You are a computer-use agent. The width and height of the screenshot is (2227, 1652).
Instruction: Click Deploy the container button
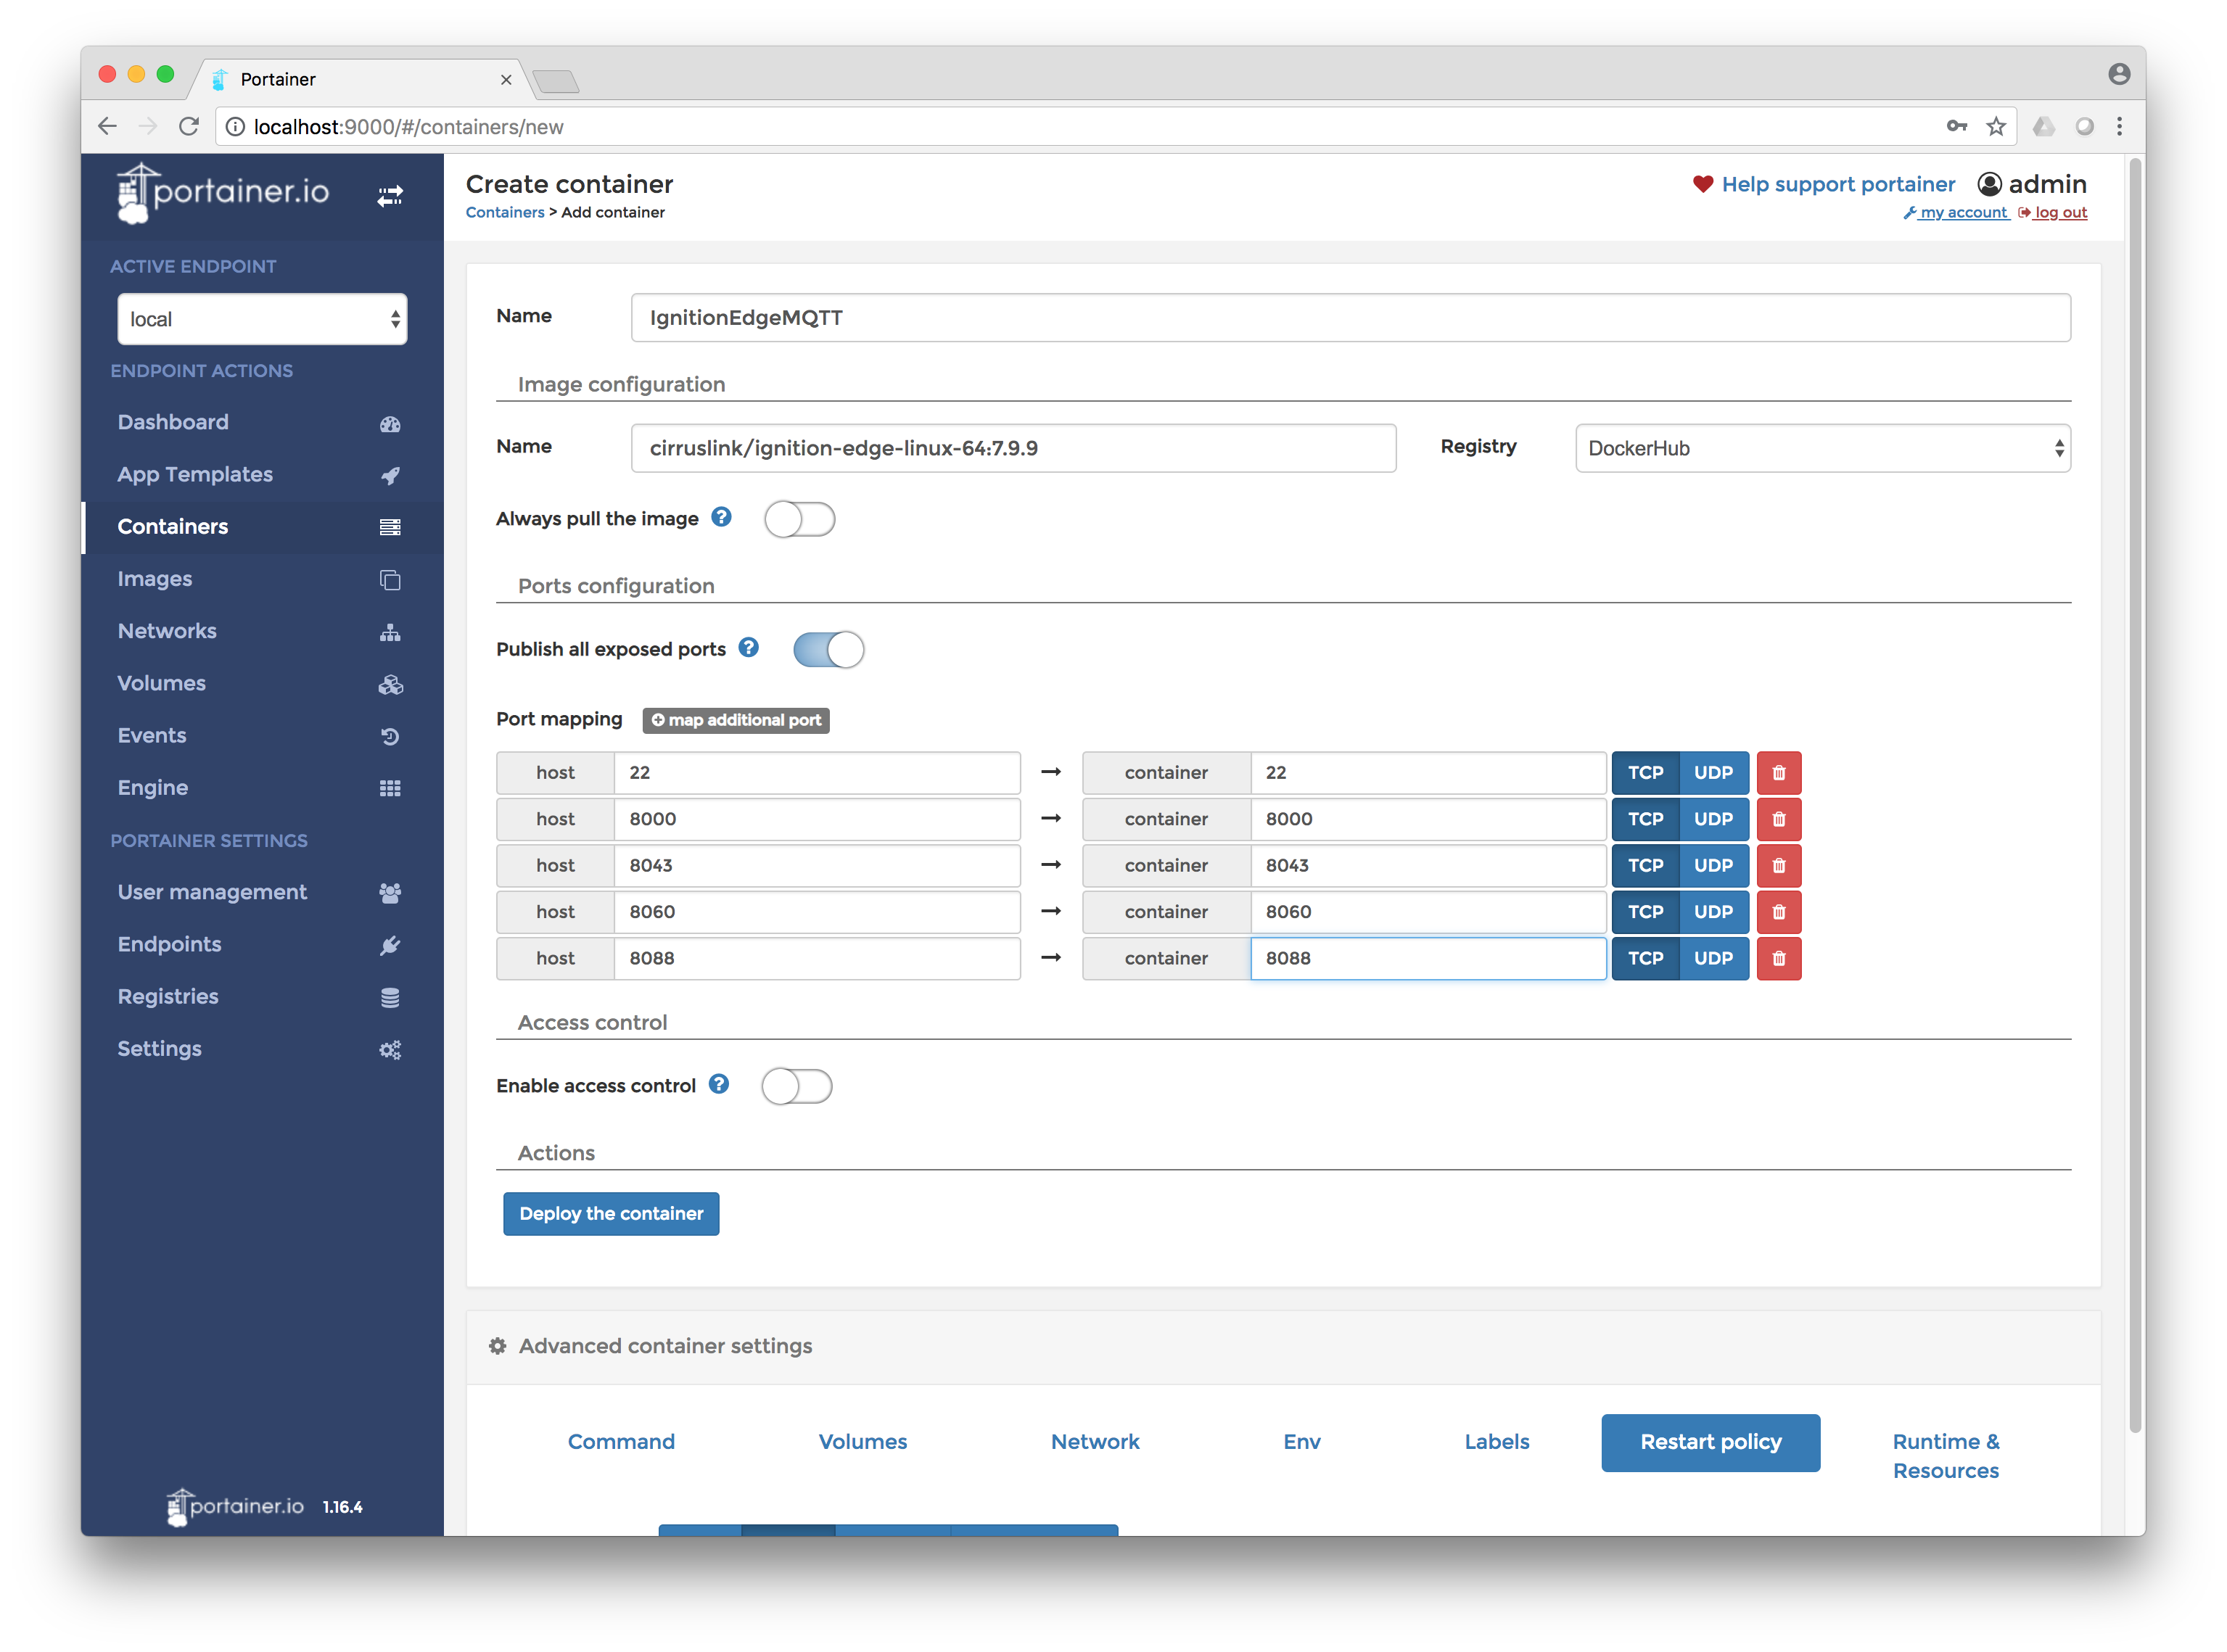coord(611,1214)
